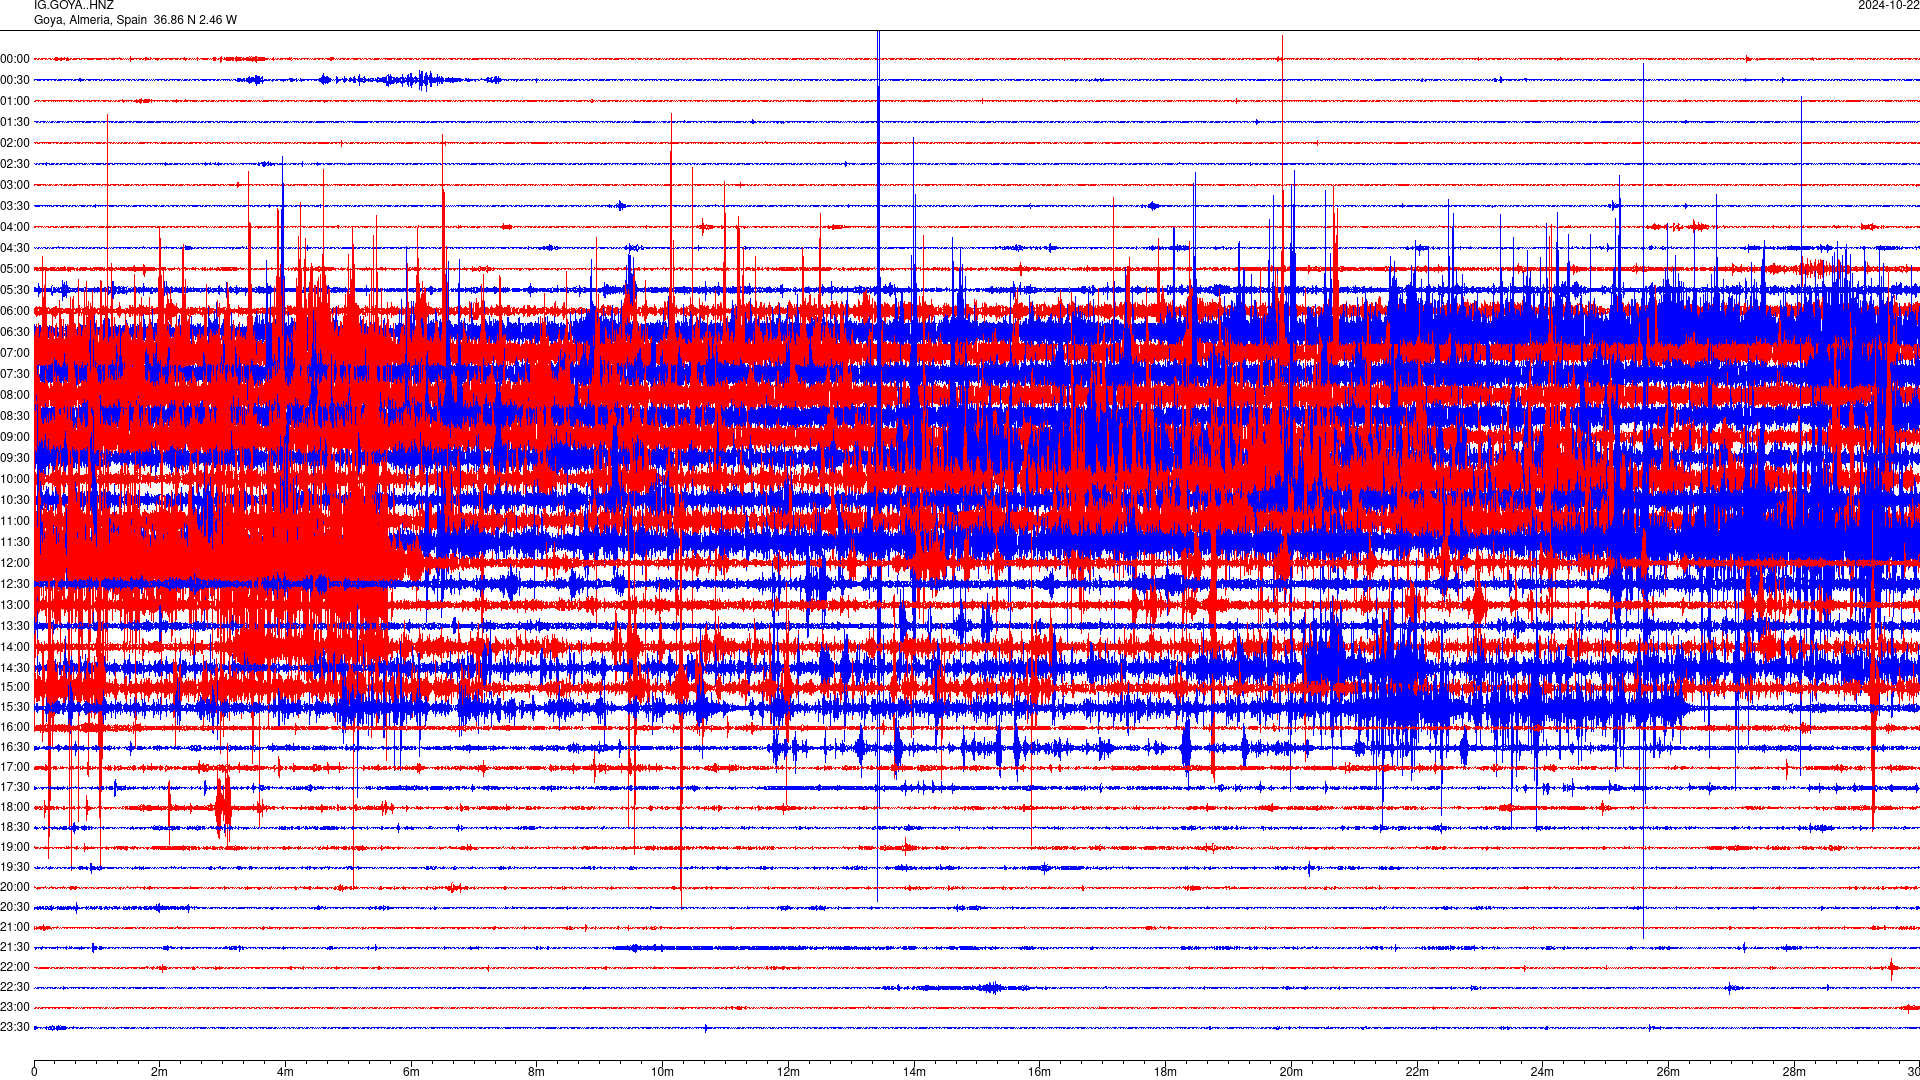This screenshot has height=1080, width=1920.
Task: Select the 15:30 time row label
Action: (x=15, y=707)
